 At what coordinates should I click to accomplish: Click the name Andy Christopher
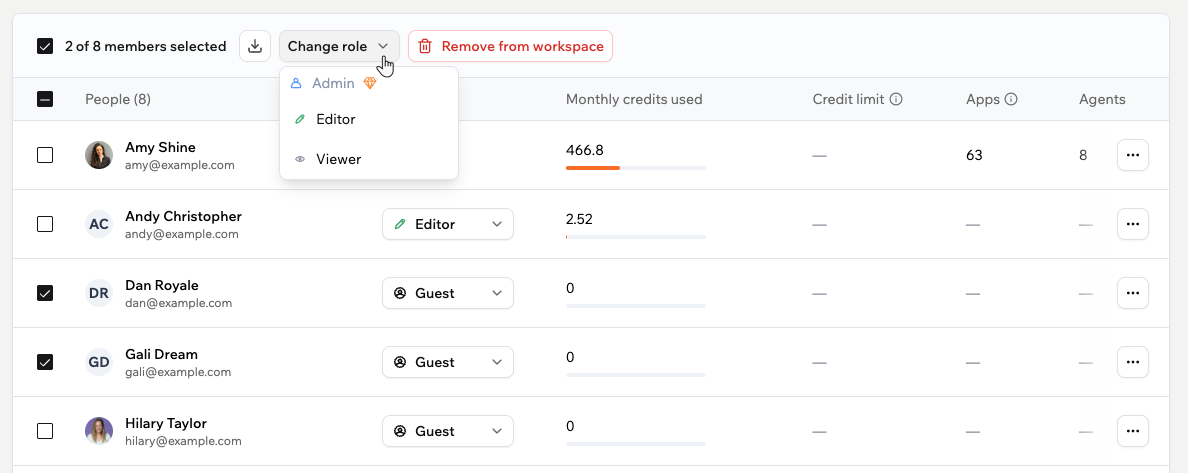pos(183,216)
